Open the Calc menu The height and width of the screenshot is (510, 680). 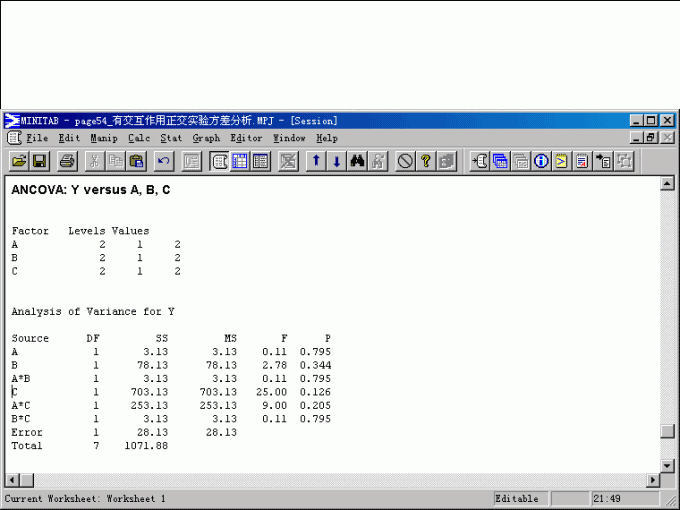click(139, 138)
